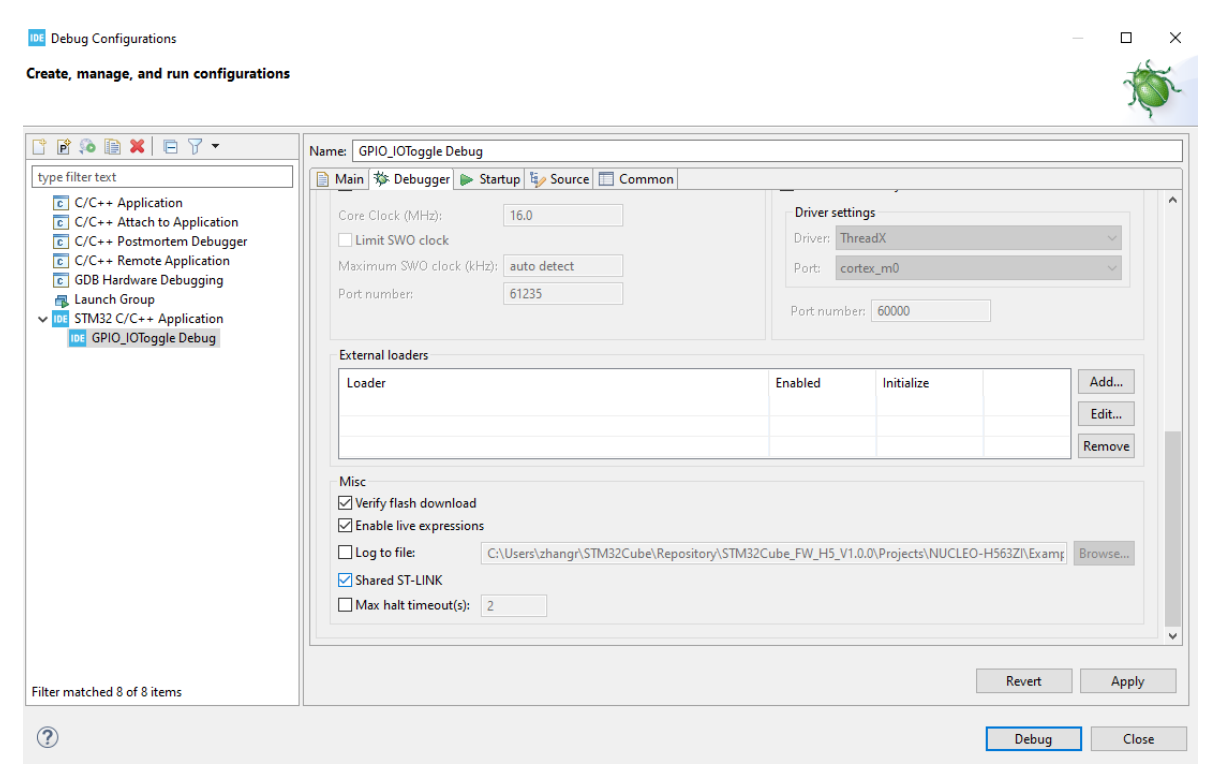Enable the Log to file checkbox
Image resolution: width=1221 pixels, height=783 pixels.
[x=345, y=552]
